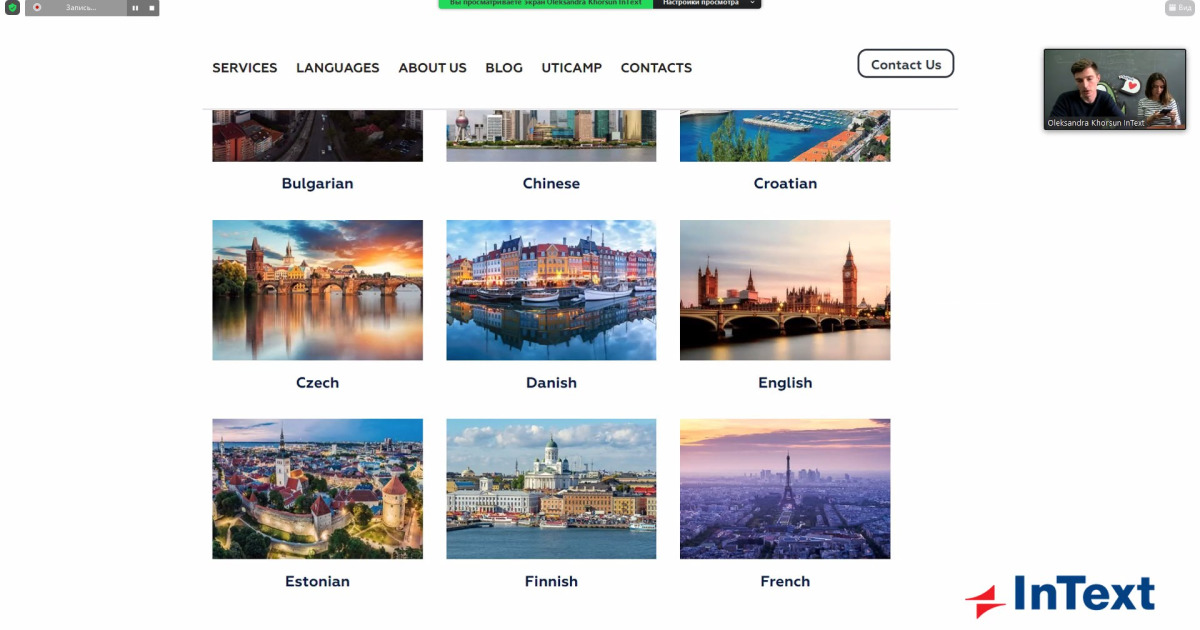1200x630 pixels.
Task: Pause the recording
Action: click(x=135, y=7)
